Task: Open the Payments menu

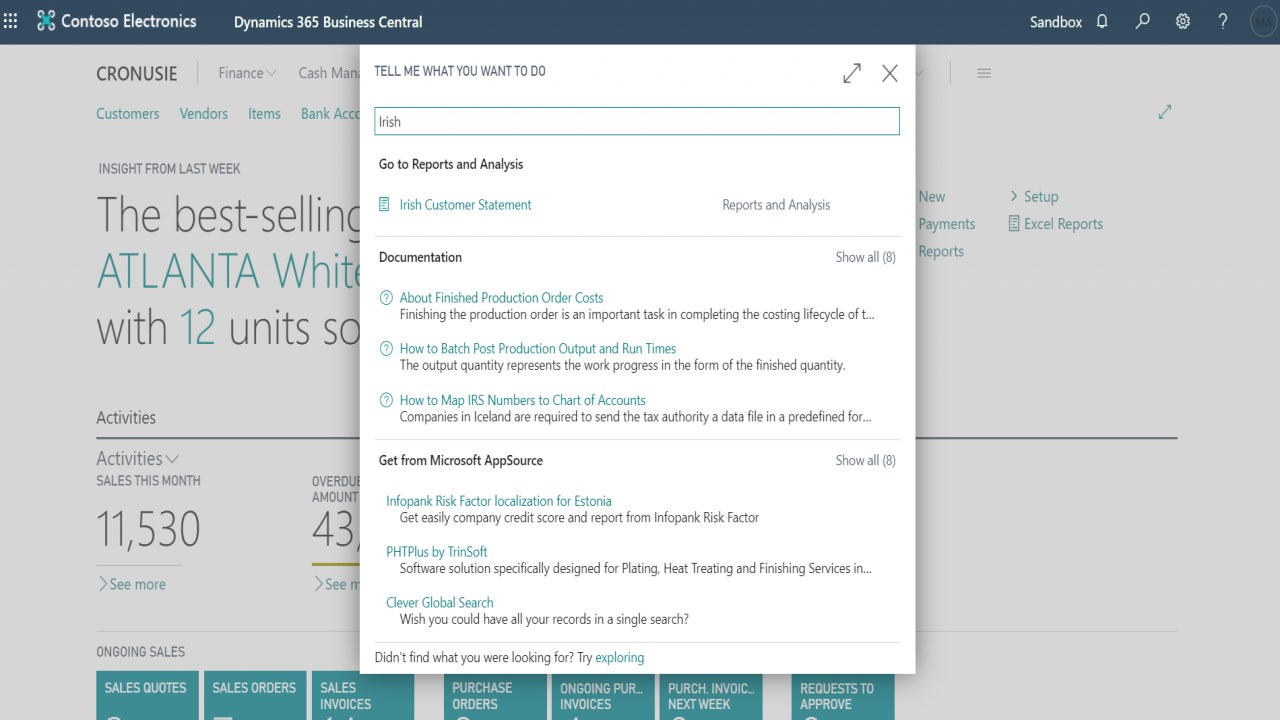Action: pos(947,224)
